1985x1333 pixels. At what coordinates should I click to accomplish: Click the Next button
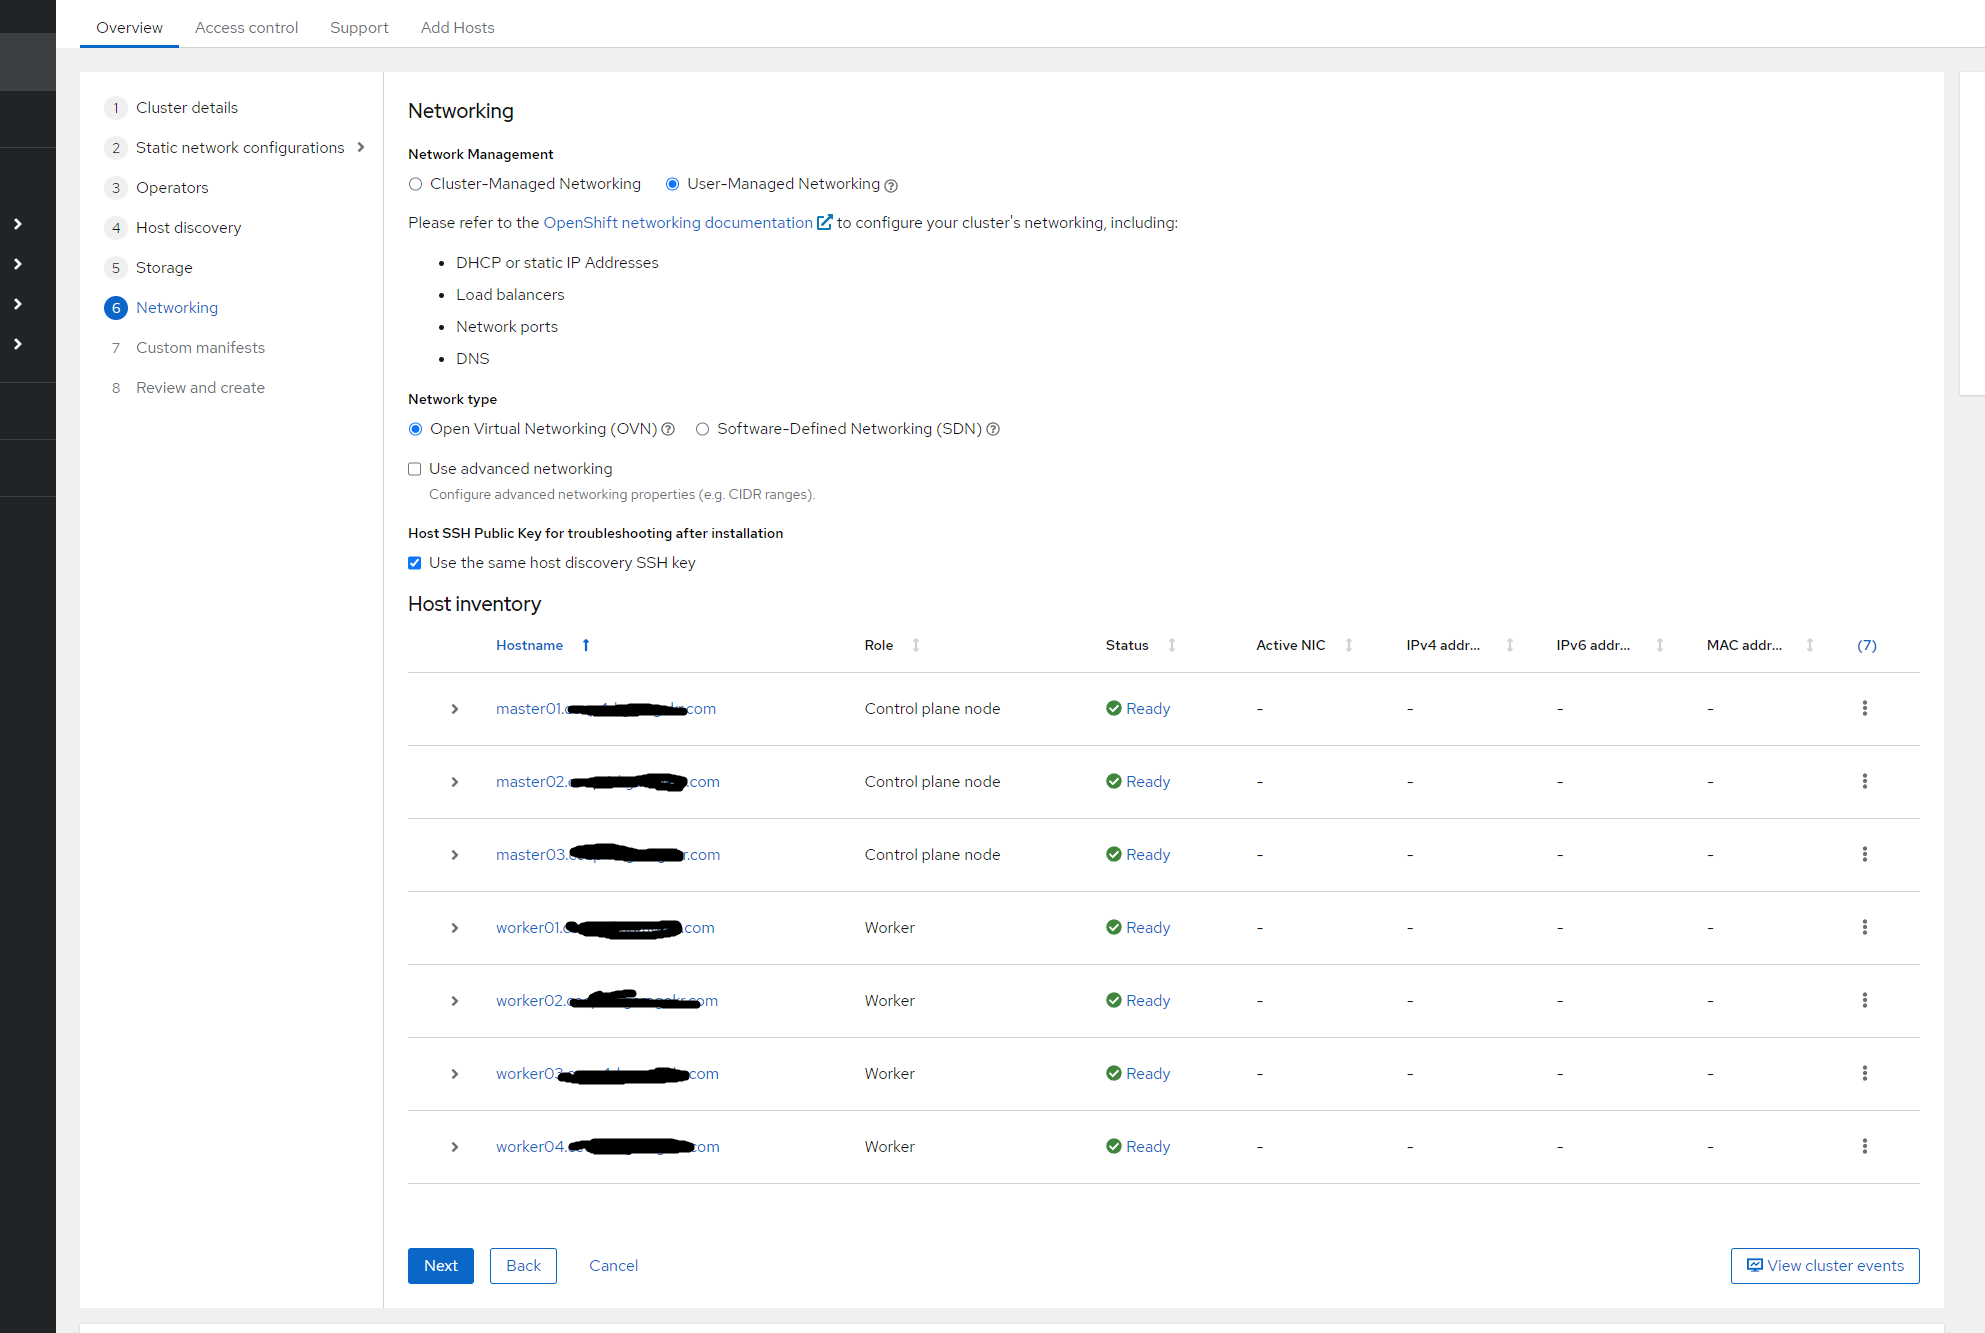point(440,1265)
